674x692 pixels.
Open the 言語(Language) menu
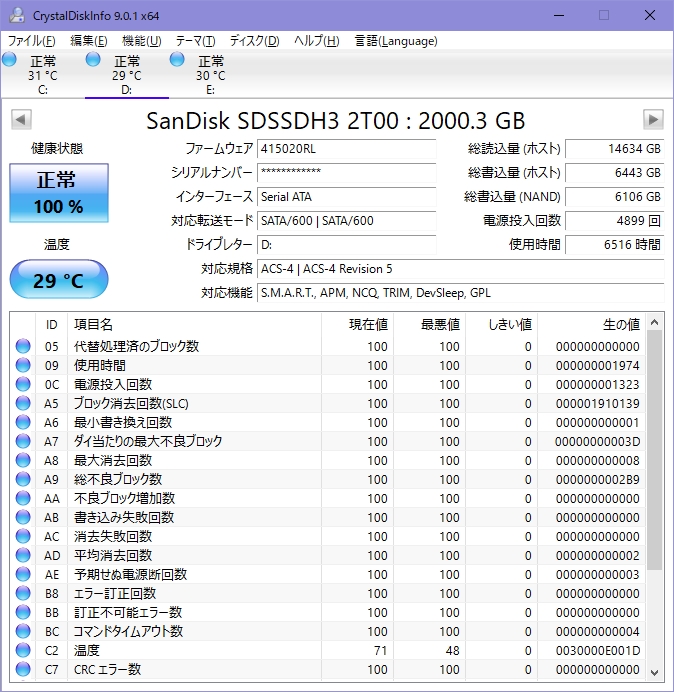coord(396,41)
